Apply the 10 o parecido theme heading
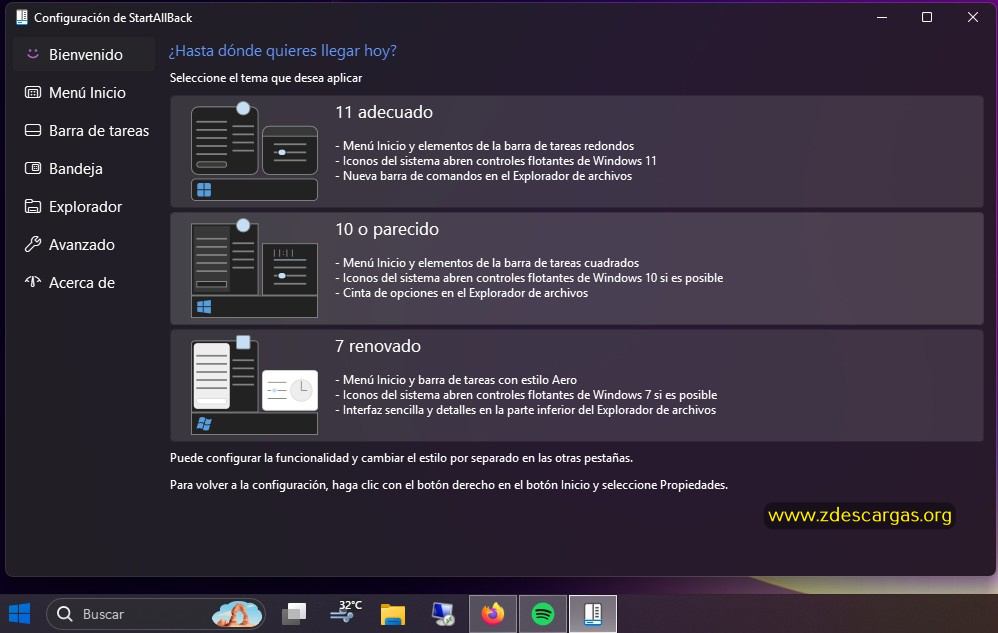Viewport: 998px width, 633px height. 387,229
